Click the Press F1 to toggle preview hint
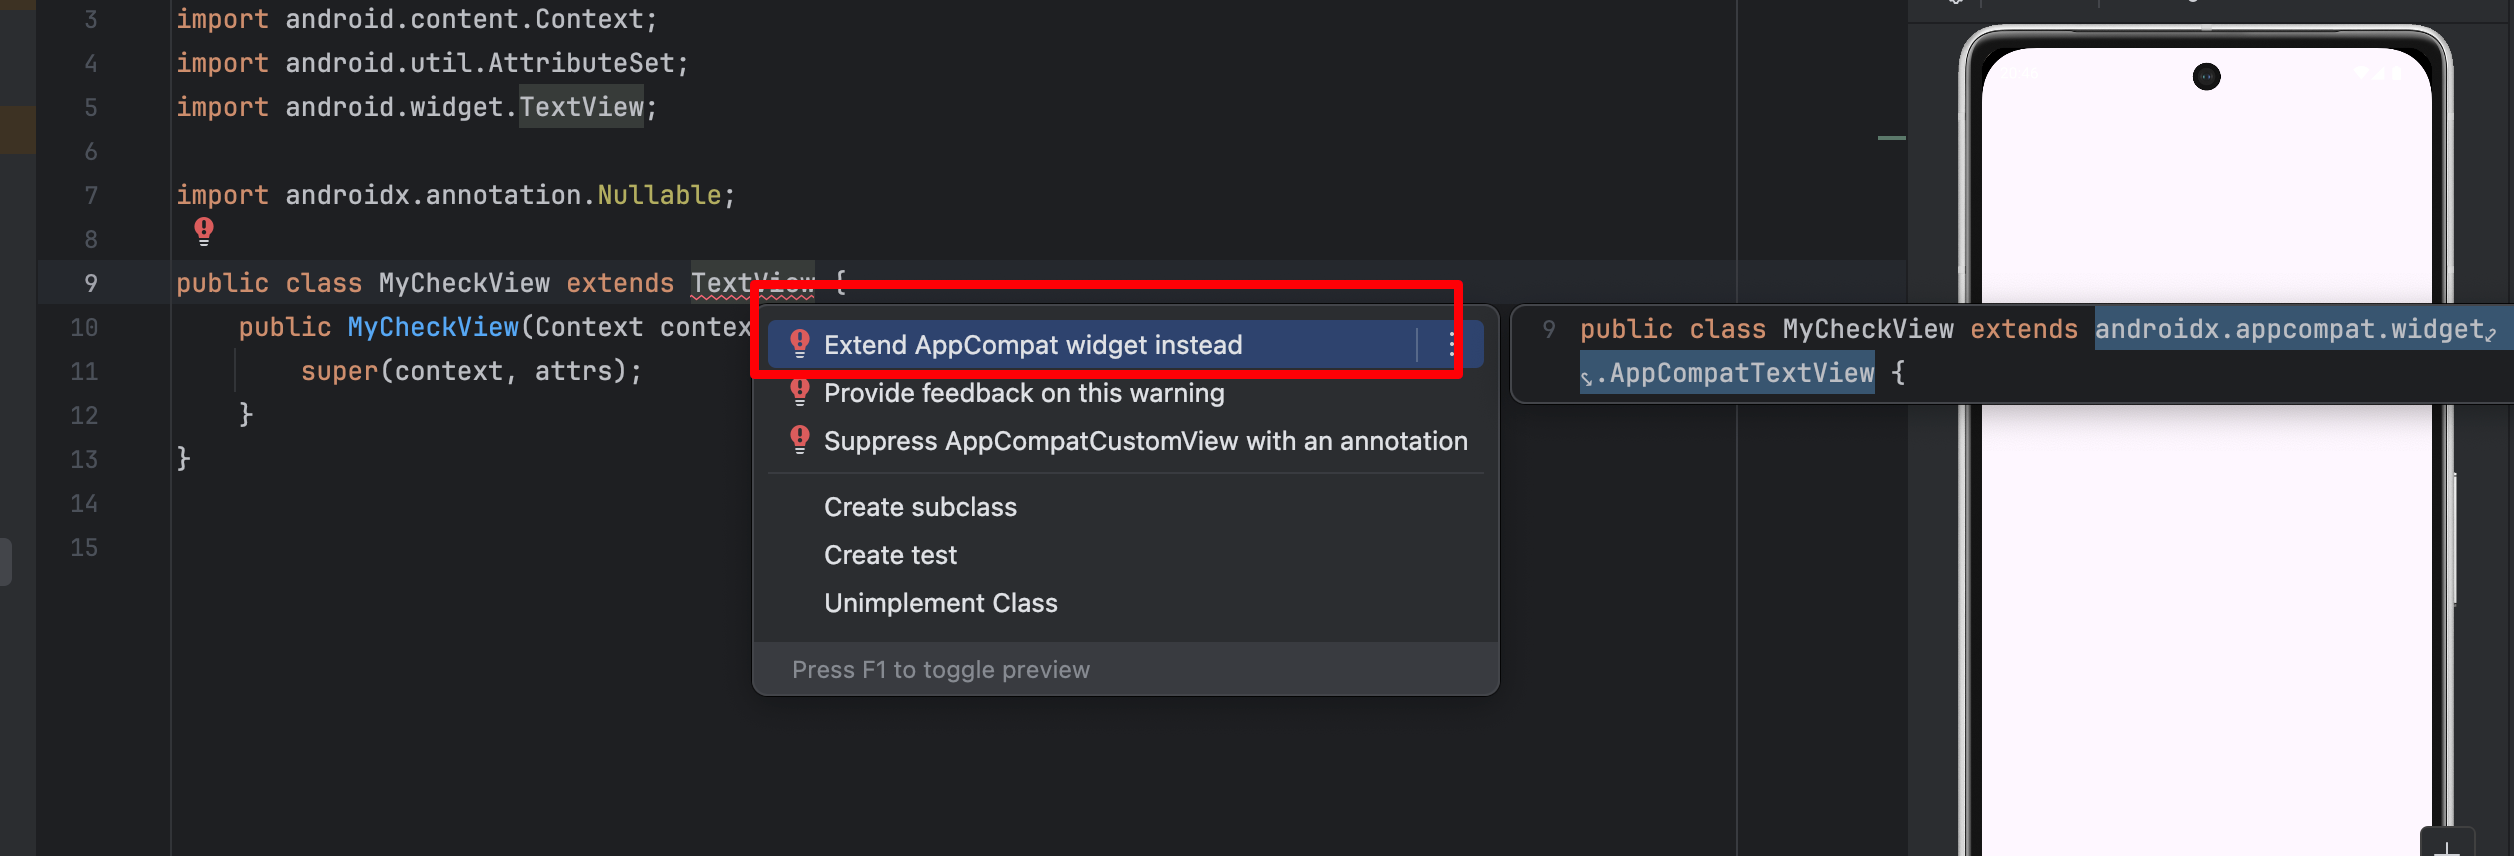The image size is (2514, 856). (940, 670)
